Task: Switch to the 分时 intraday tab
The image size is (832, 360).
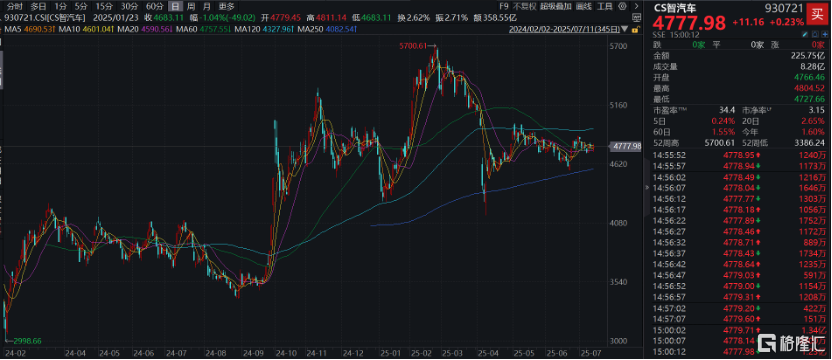Action: pos(15,6)
